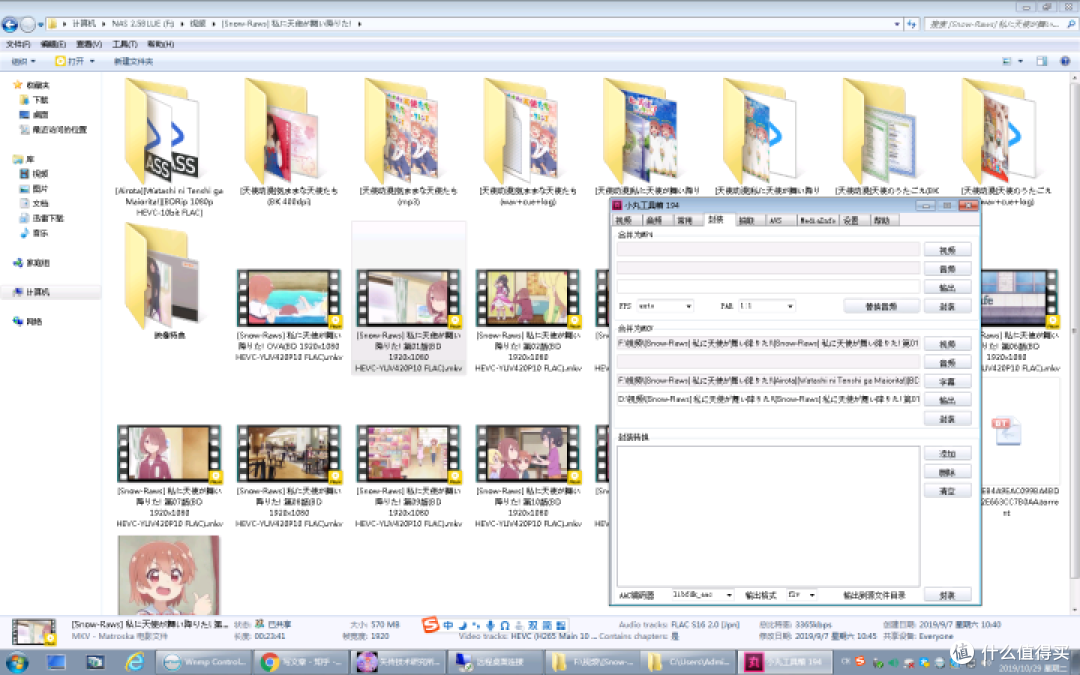Screen dimensions: 1080x675
Task: Toggle the Explorer preview pane icon
Action: pos(1041,61)
